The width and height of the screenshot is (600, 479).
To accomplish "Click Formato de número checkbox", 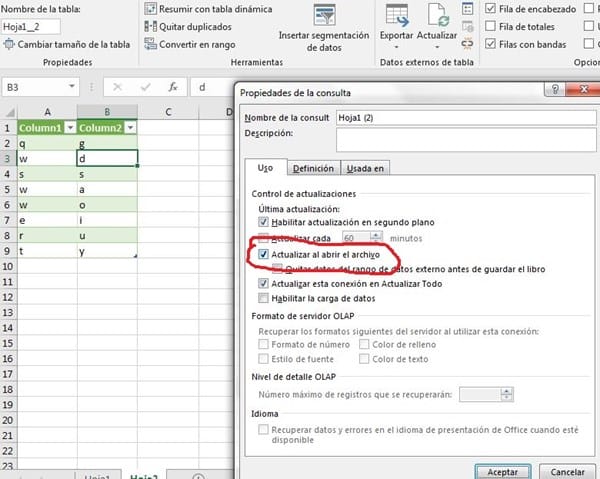I will tap(263, 344).
